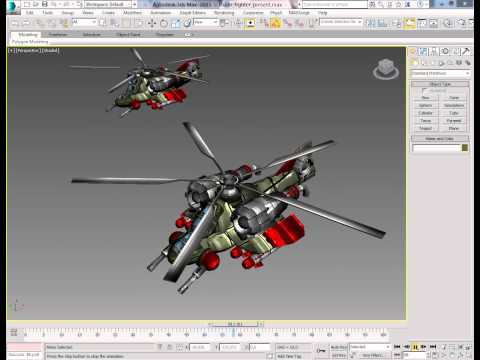Switch to the Motion command panel tab
480x360 pixels.
tap(445, 51)
